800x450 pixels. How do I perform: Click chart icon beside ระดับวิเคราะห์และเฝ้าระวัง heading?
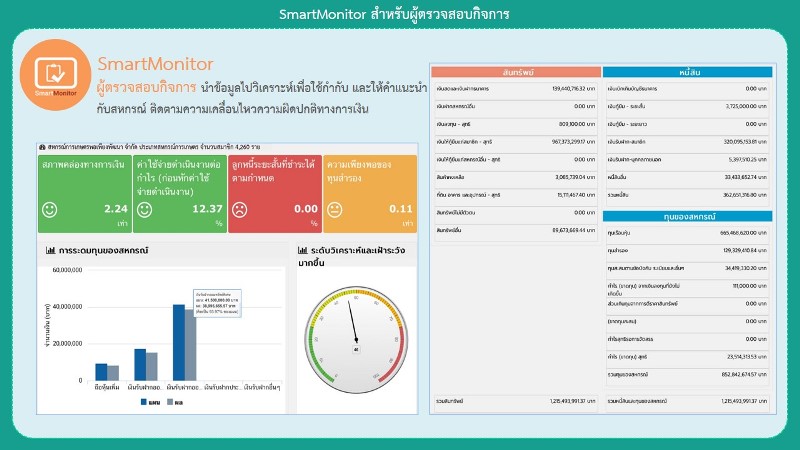[303, 251]
